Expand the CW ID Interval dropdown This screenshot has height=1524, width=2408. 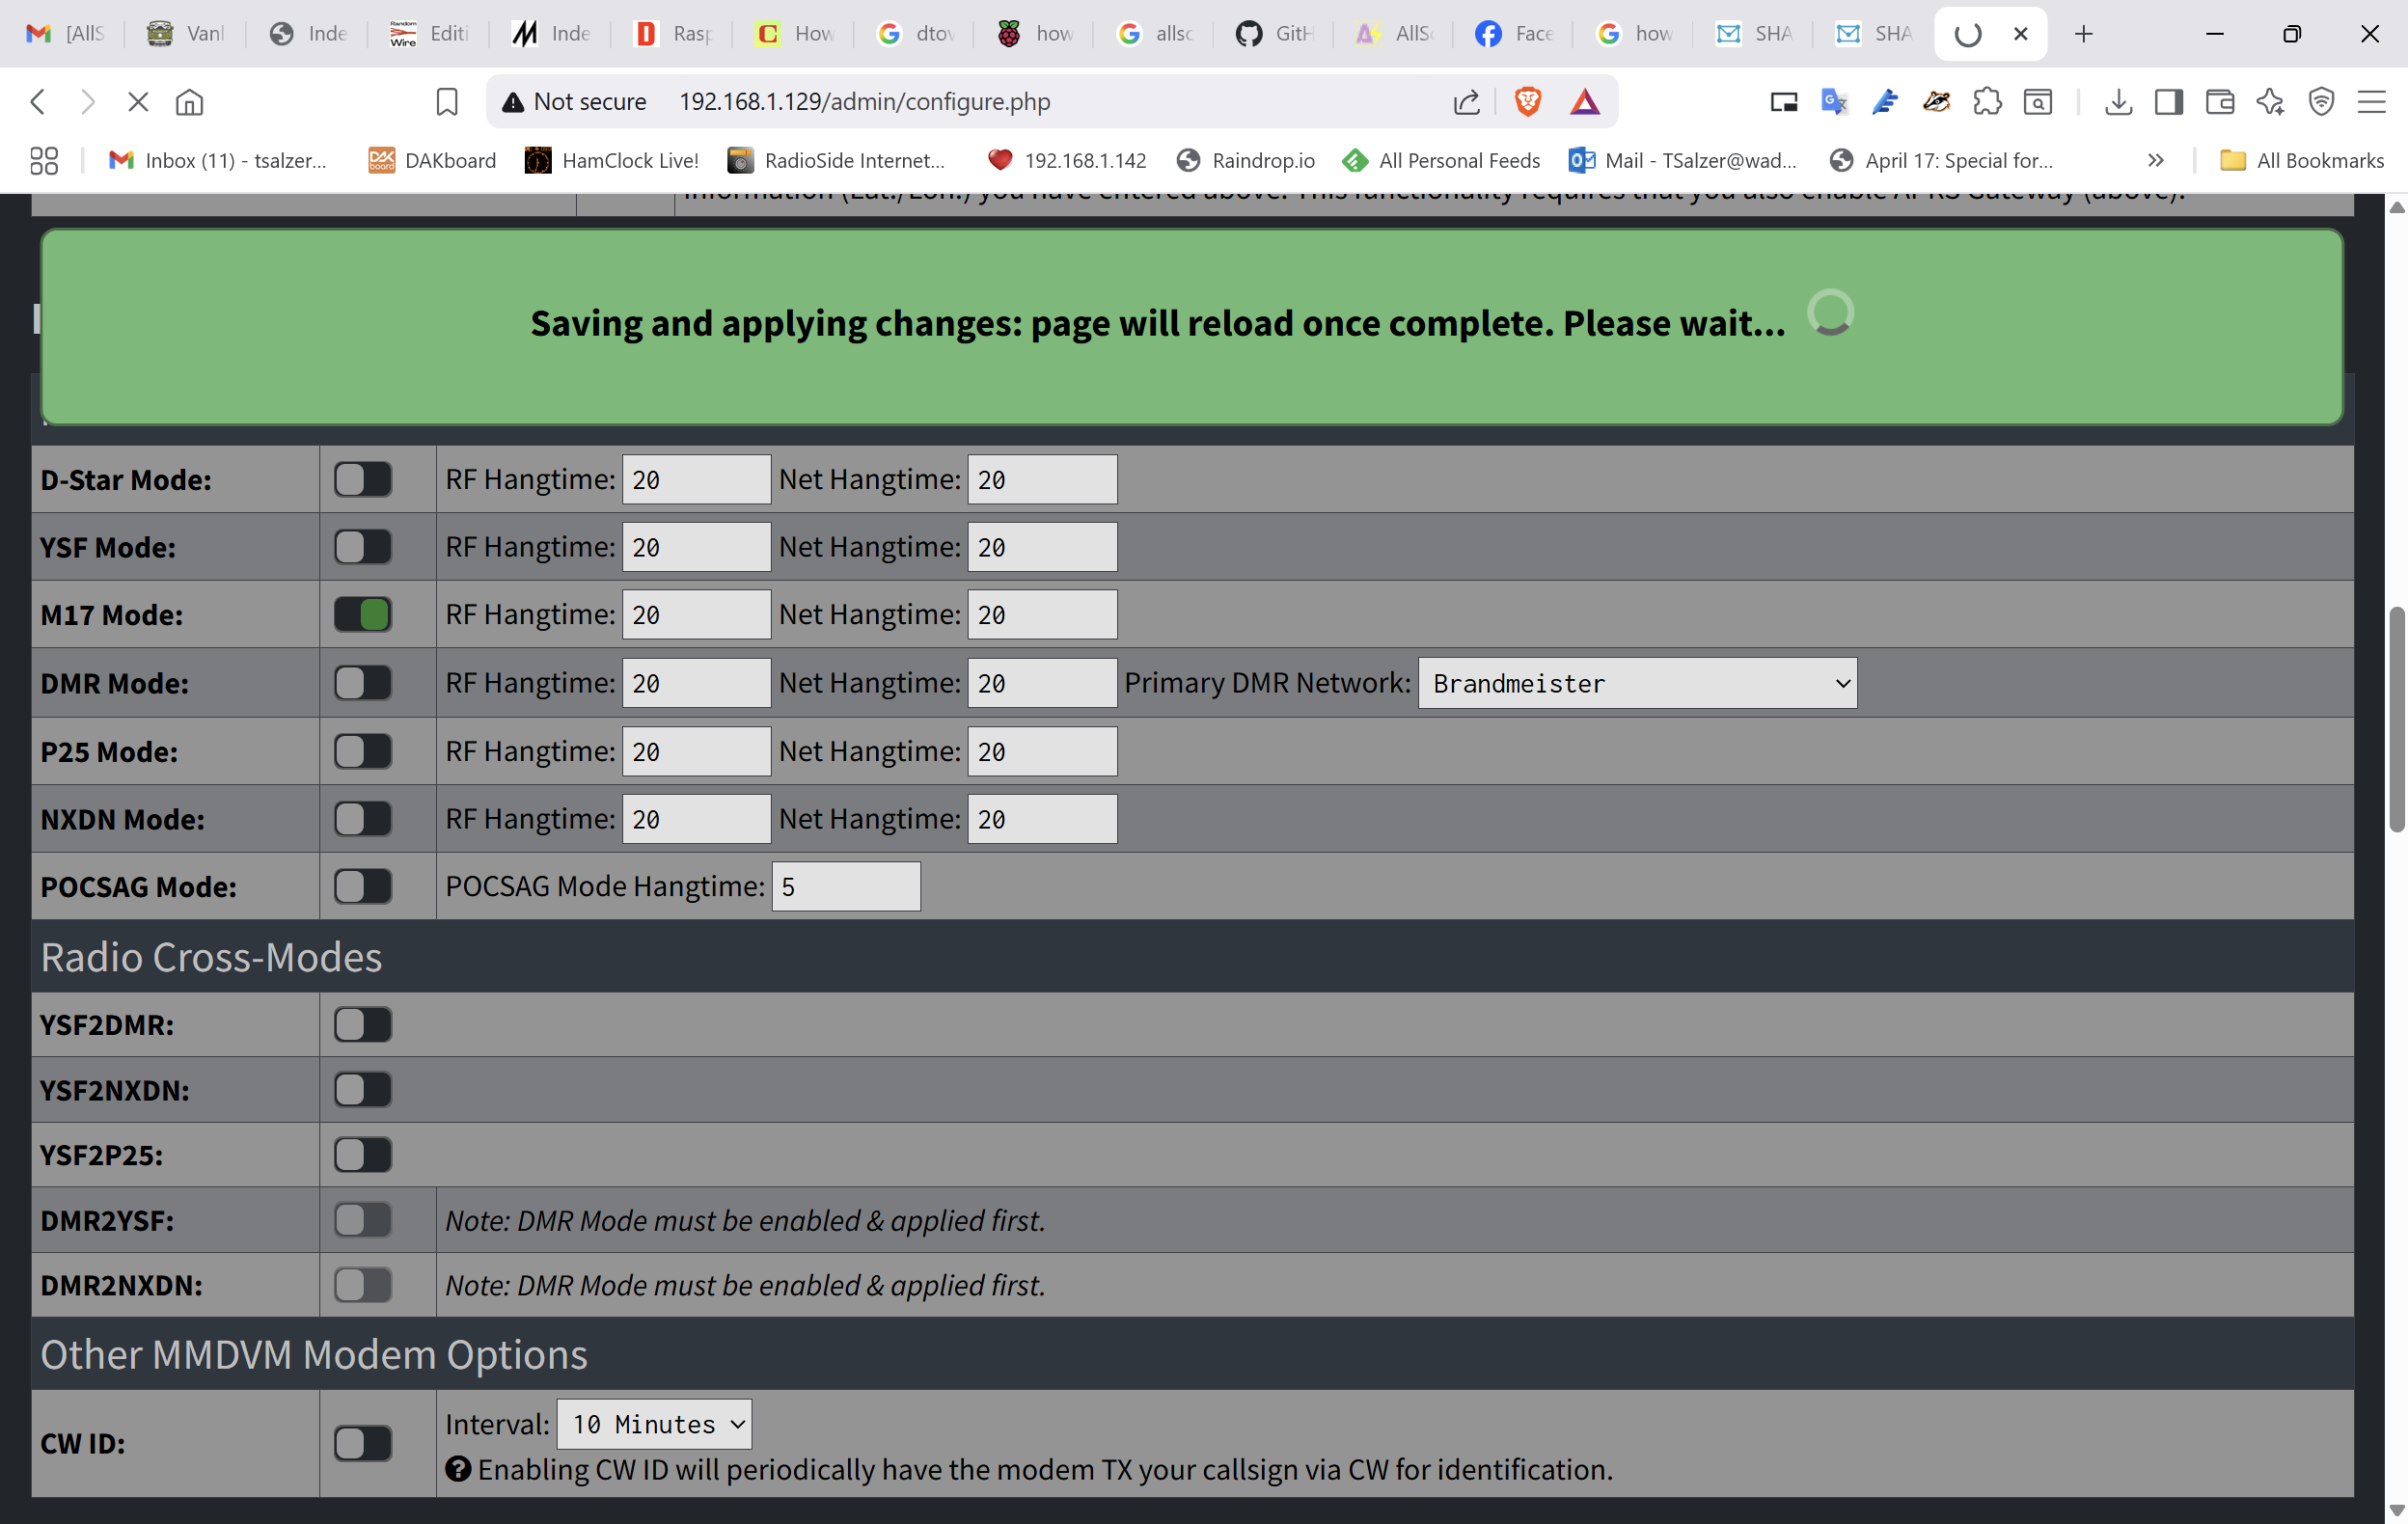[x=654, y=1423]
